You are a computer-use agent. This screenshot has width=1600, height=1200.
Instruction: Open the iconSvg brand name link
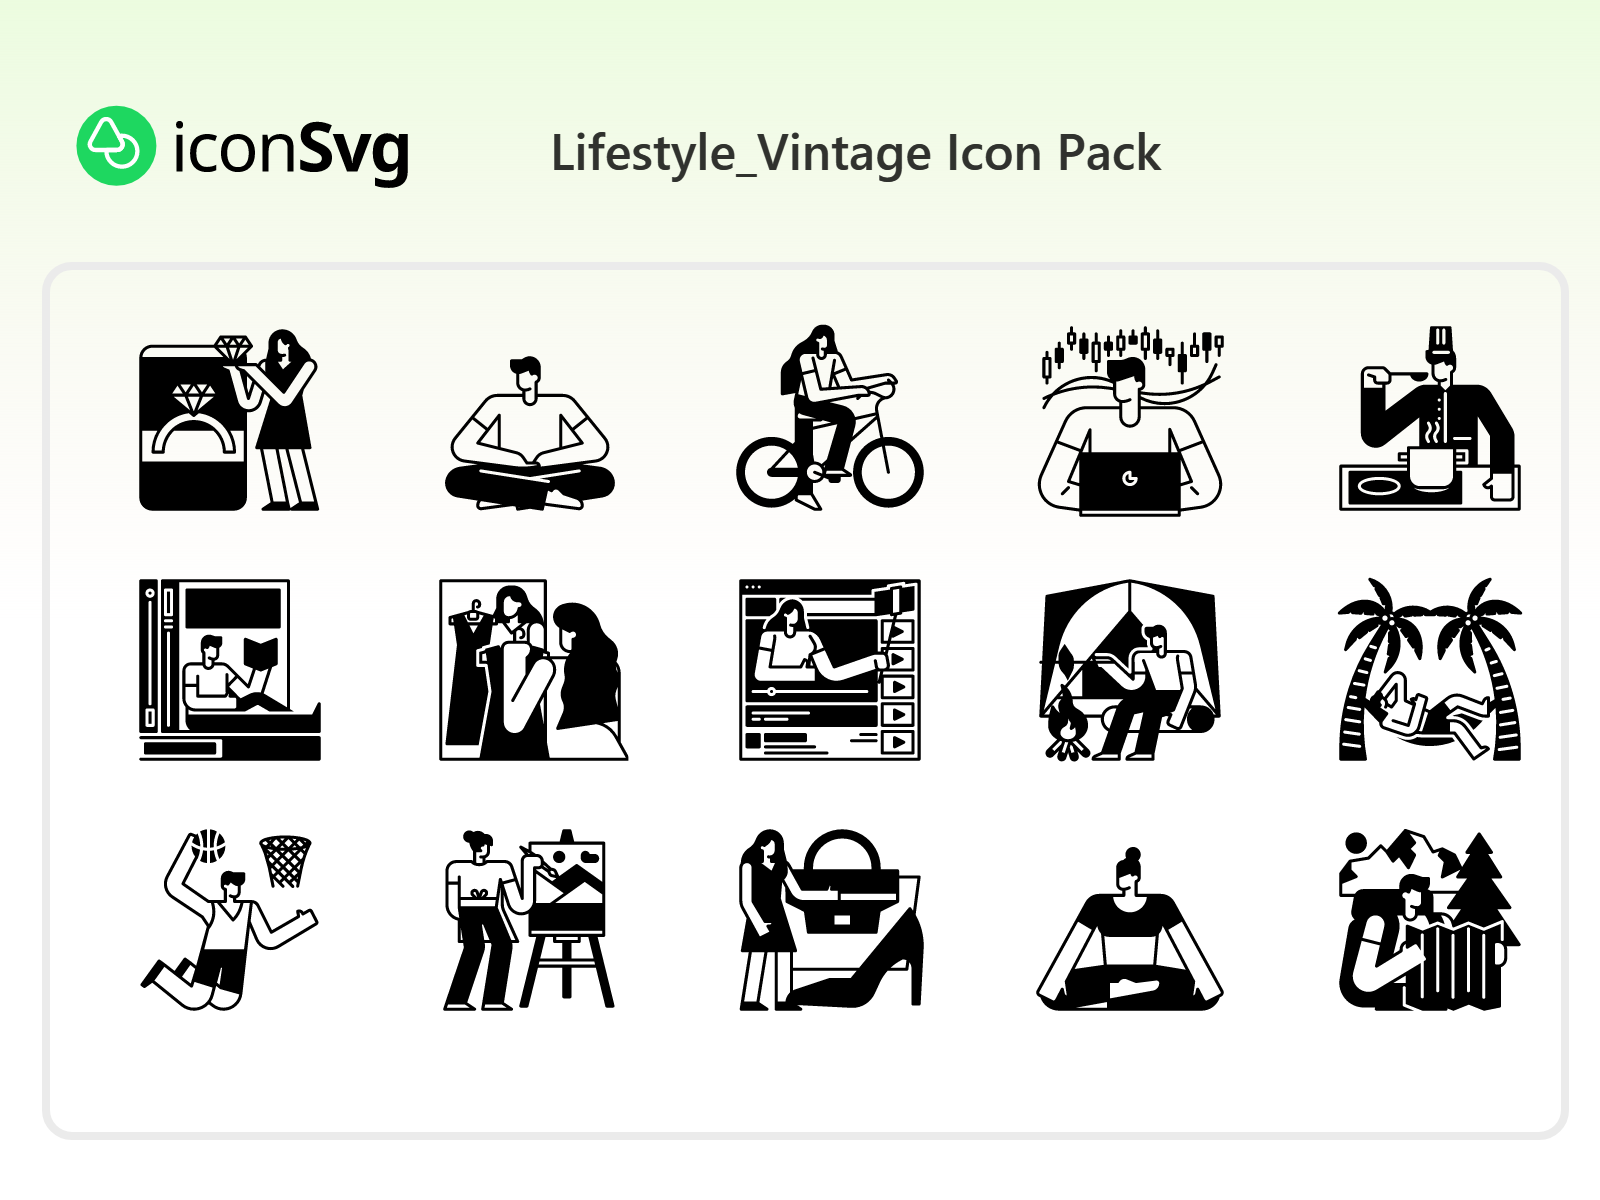pyautogui.click(x=291, y=150)
